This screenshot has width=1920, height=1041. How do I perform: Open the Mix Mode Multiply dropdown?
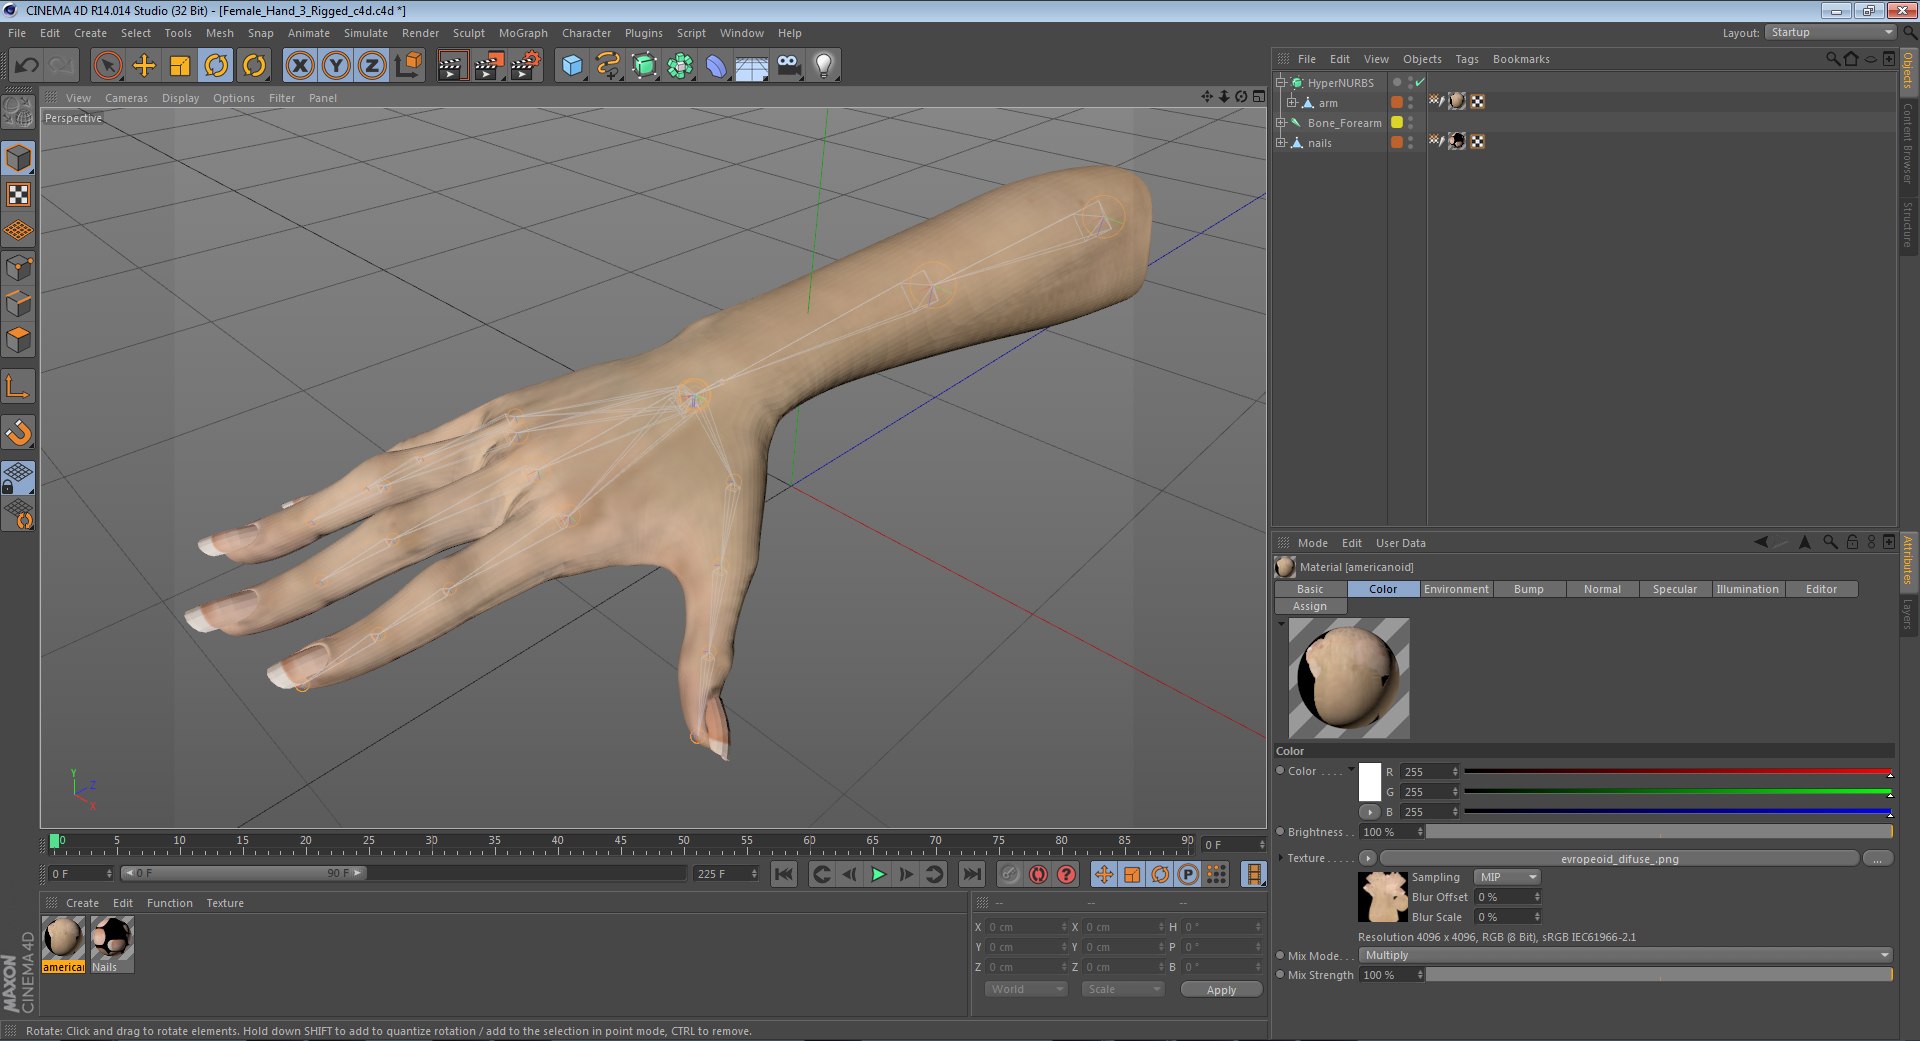pyautogui.click(x=1626, y=955)
